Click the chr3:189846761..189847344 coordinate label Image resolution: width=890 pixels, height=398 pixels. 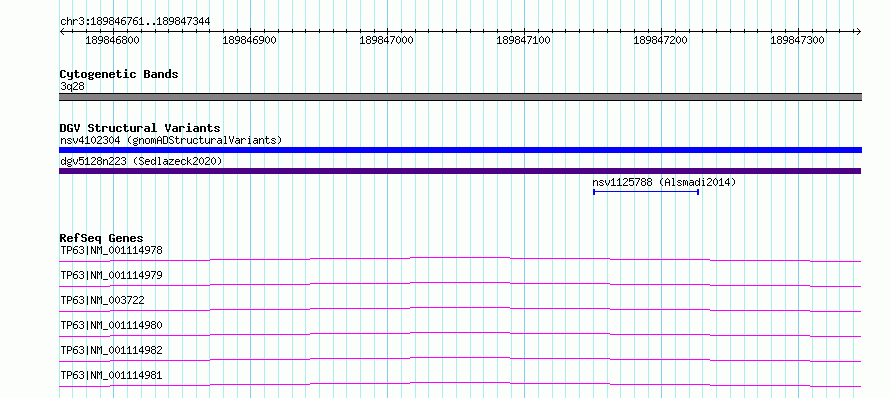135,21
